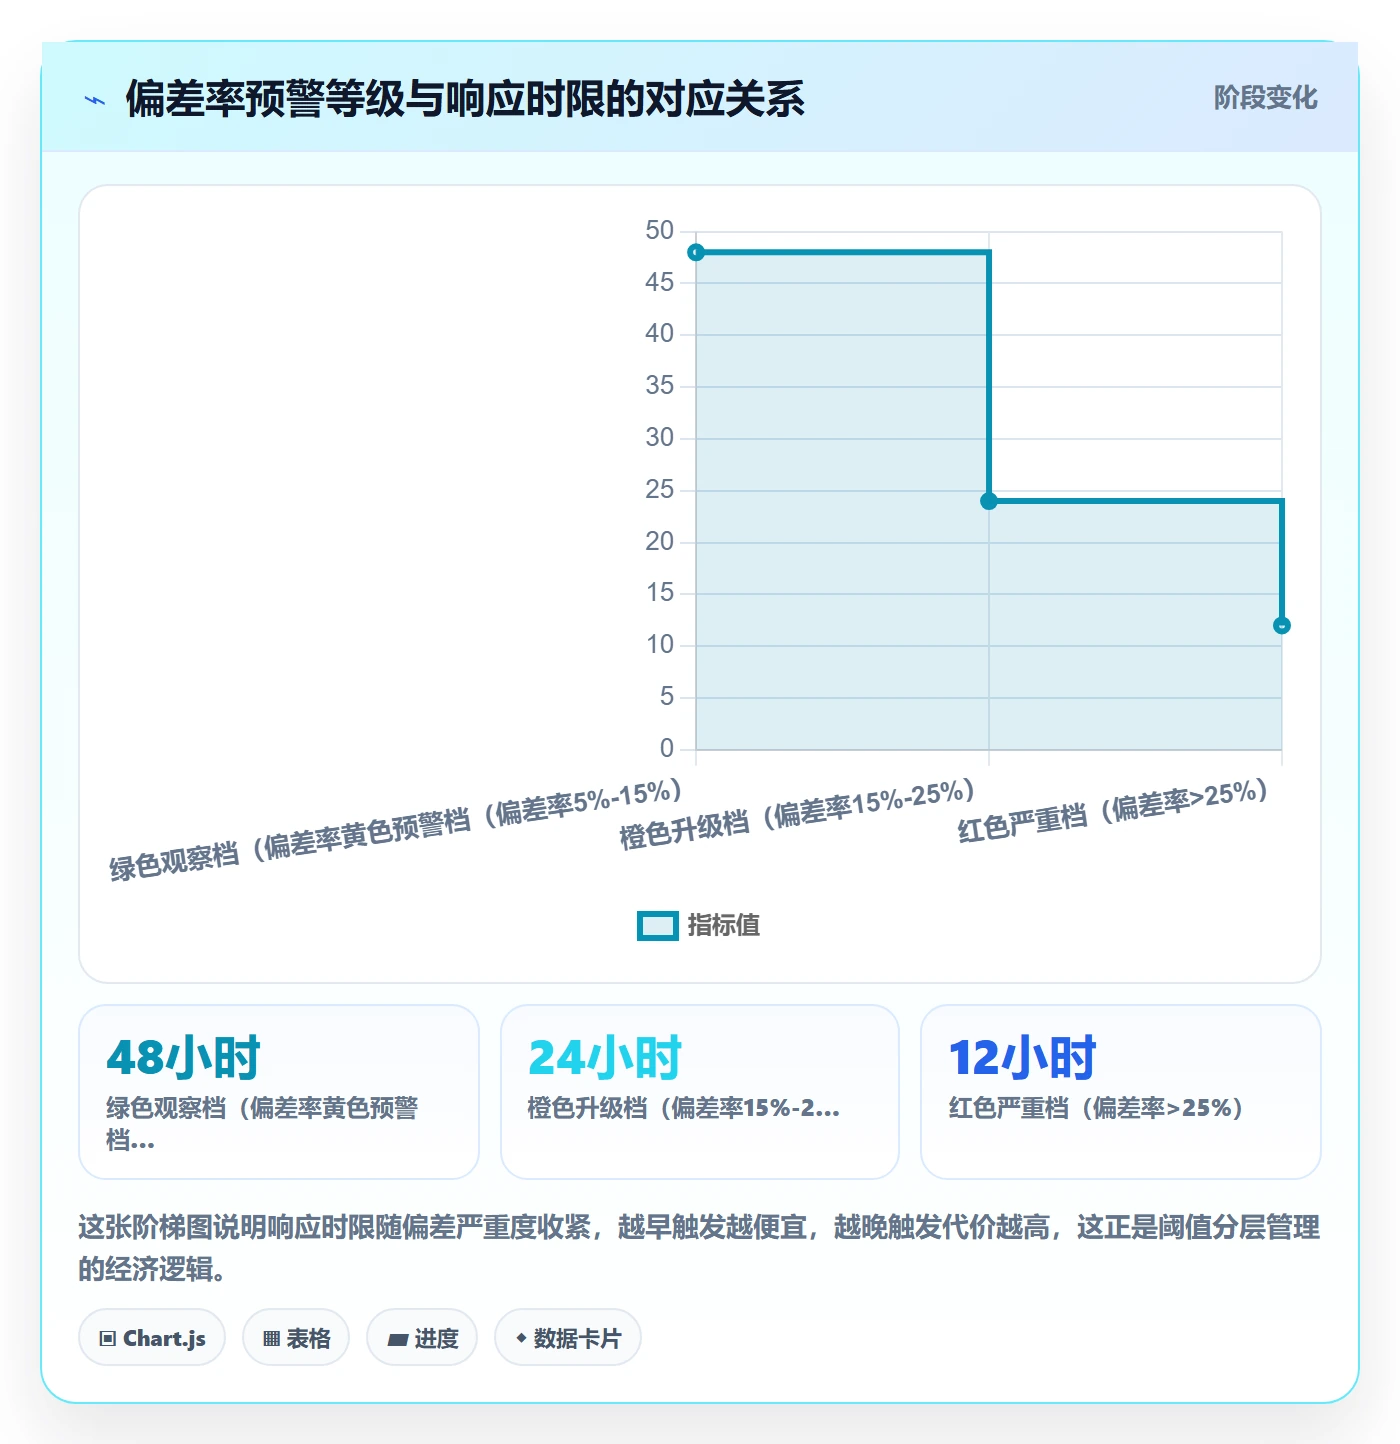Open the 24小时 data card
The image size is (1400, 1444).
coord(700,1092)
